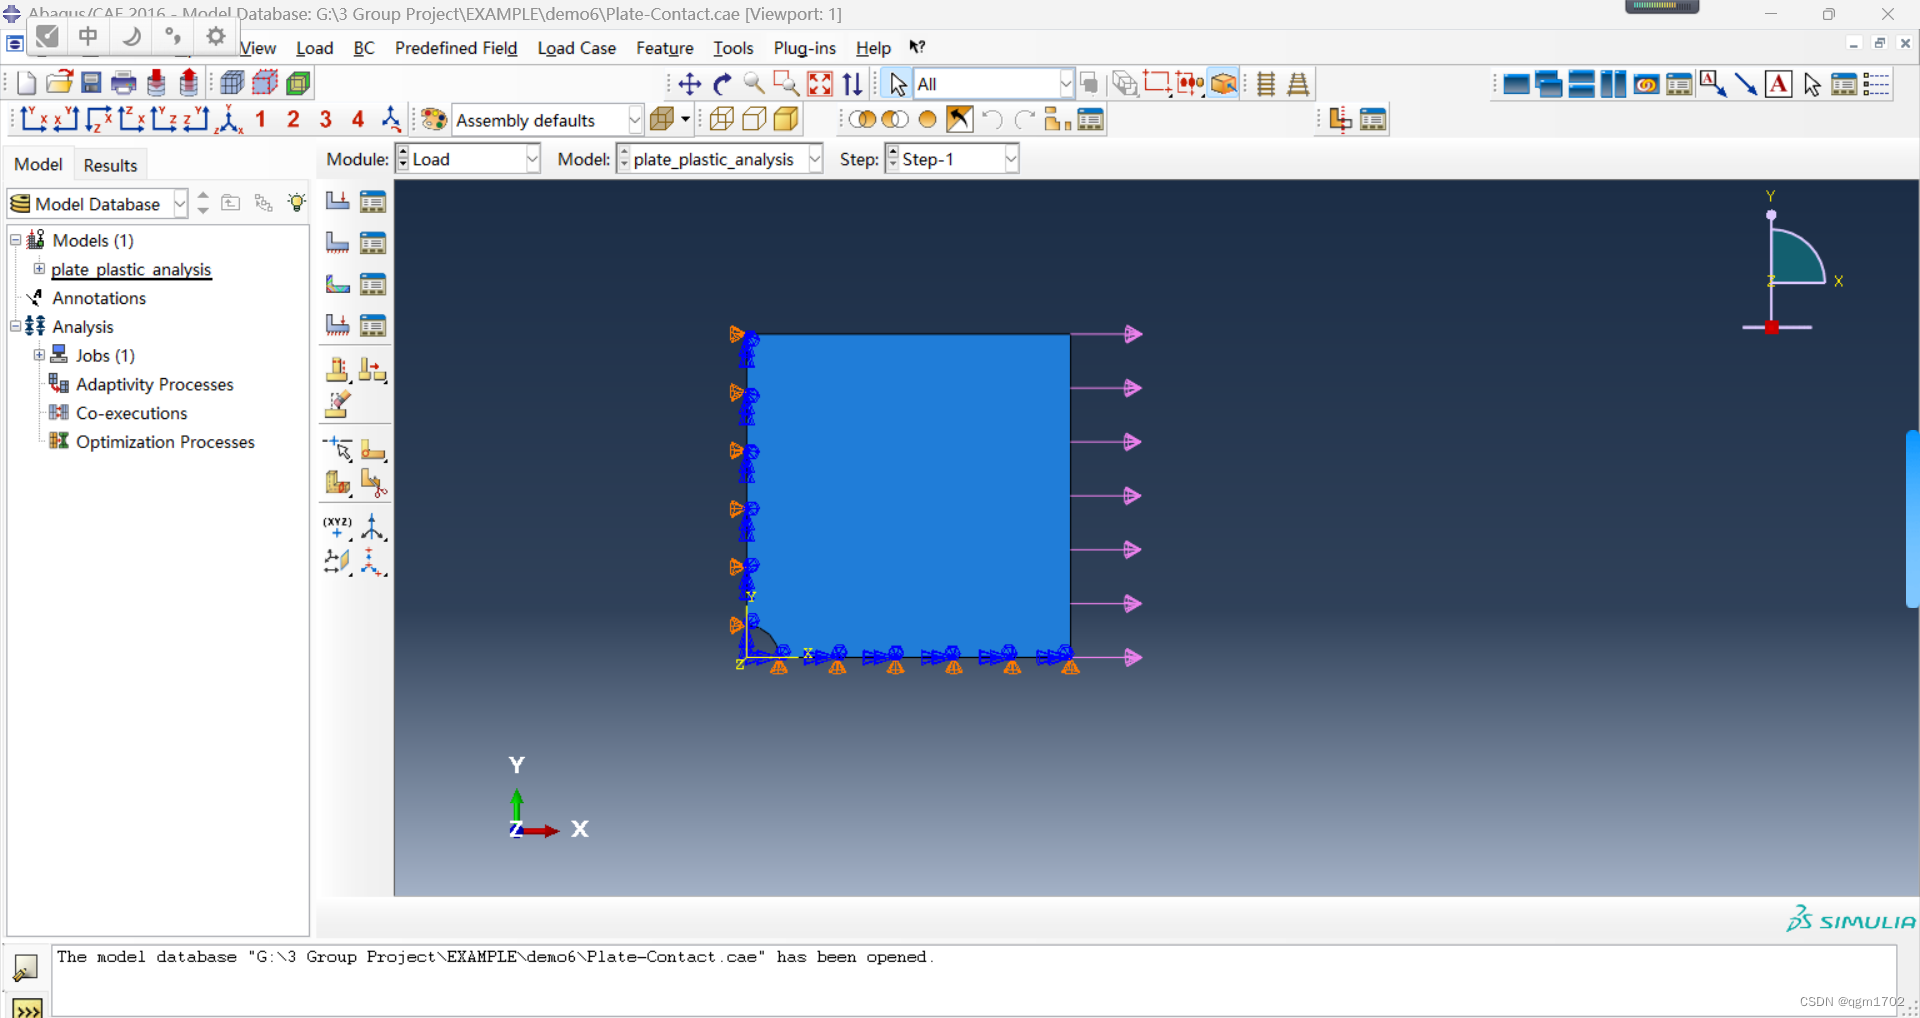Click the eraser Remove Faces tool
Viewport: 1920px width, 1018px height.
338,405
